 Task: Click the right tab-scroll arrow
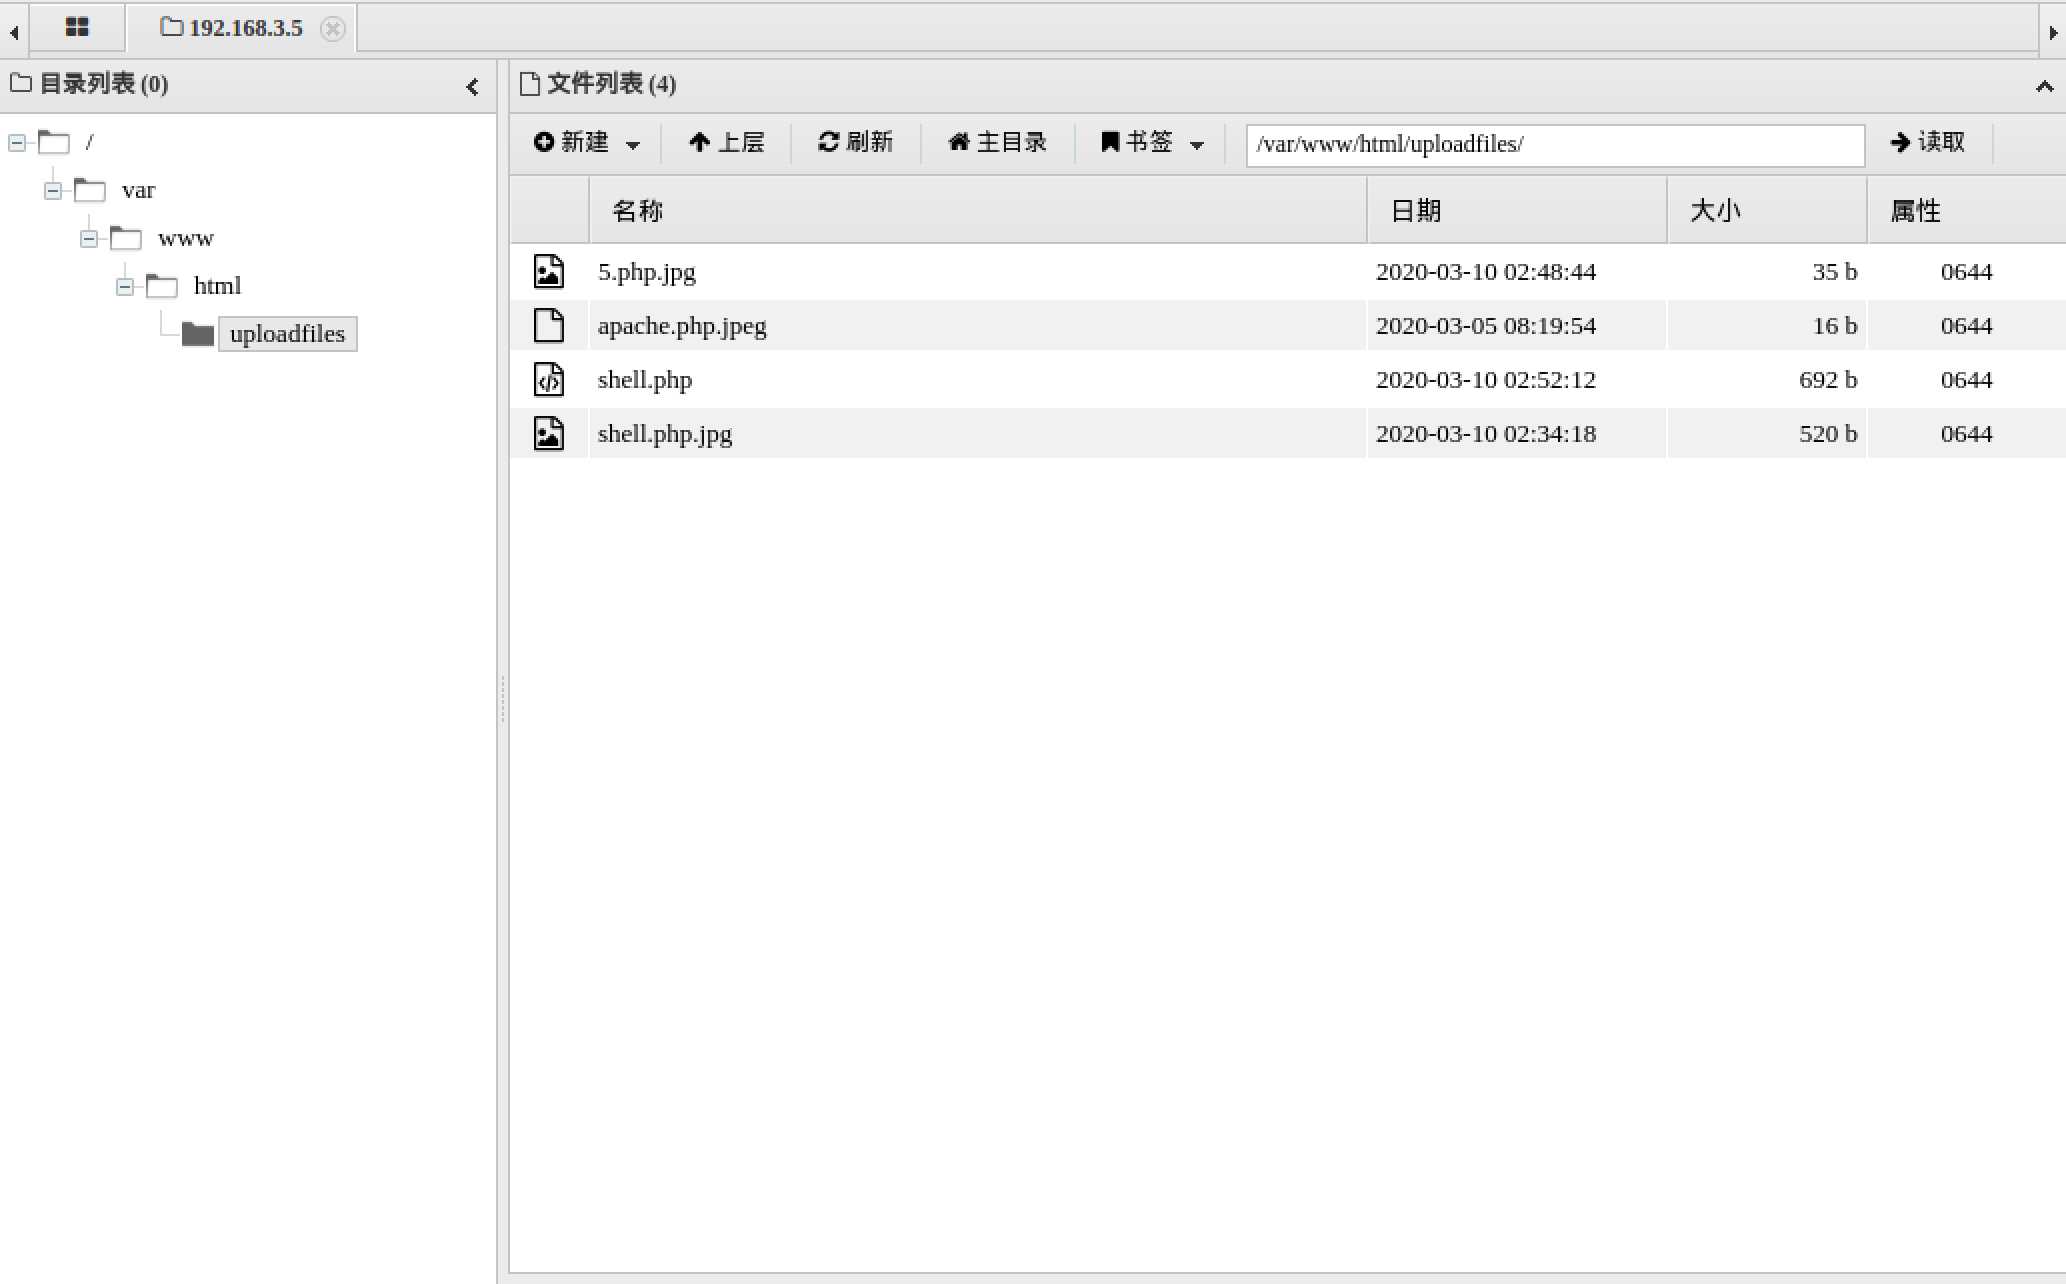2053,32
